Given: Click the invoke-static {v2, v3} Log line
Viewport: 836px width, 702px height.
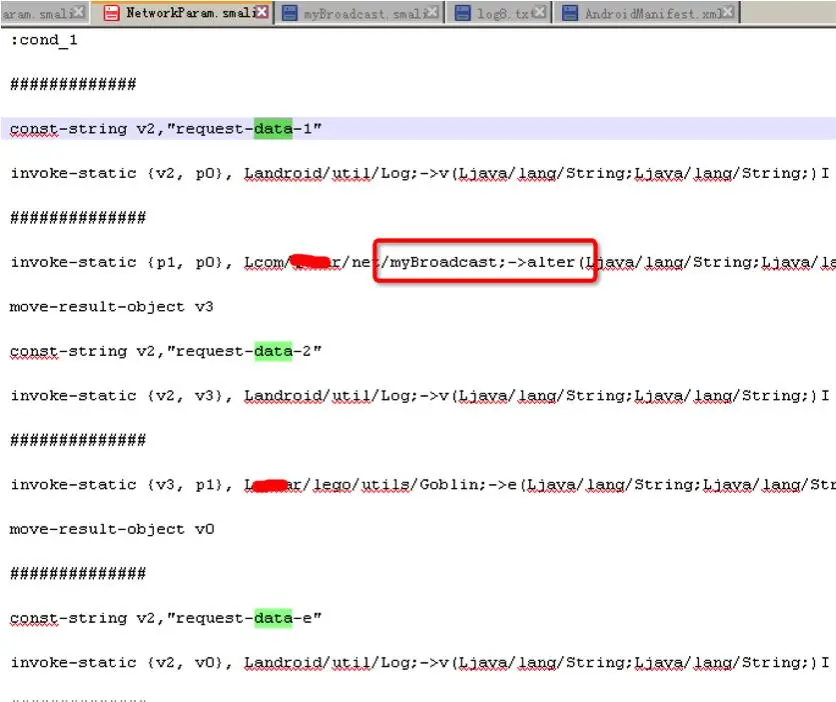Looking at the screenshot, I should pos(420,396).
